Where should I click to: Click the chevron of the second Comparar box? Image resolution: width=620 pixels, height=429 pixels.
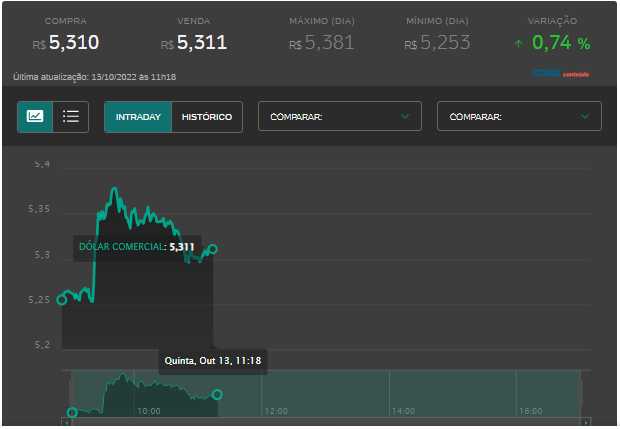pyautogui.click(x=585, y=117)
